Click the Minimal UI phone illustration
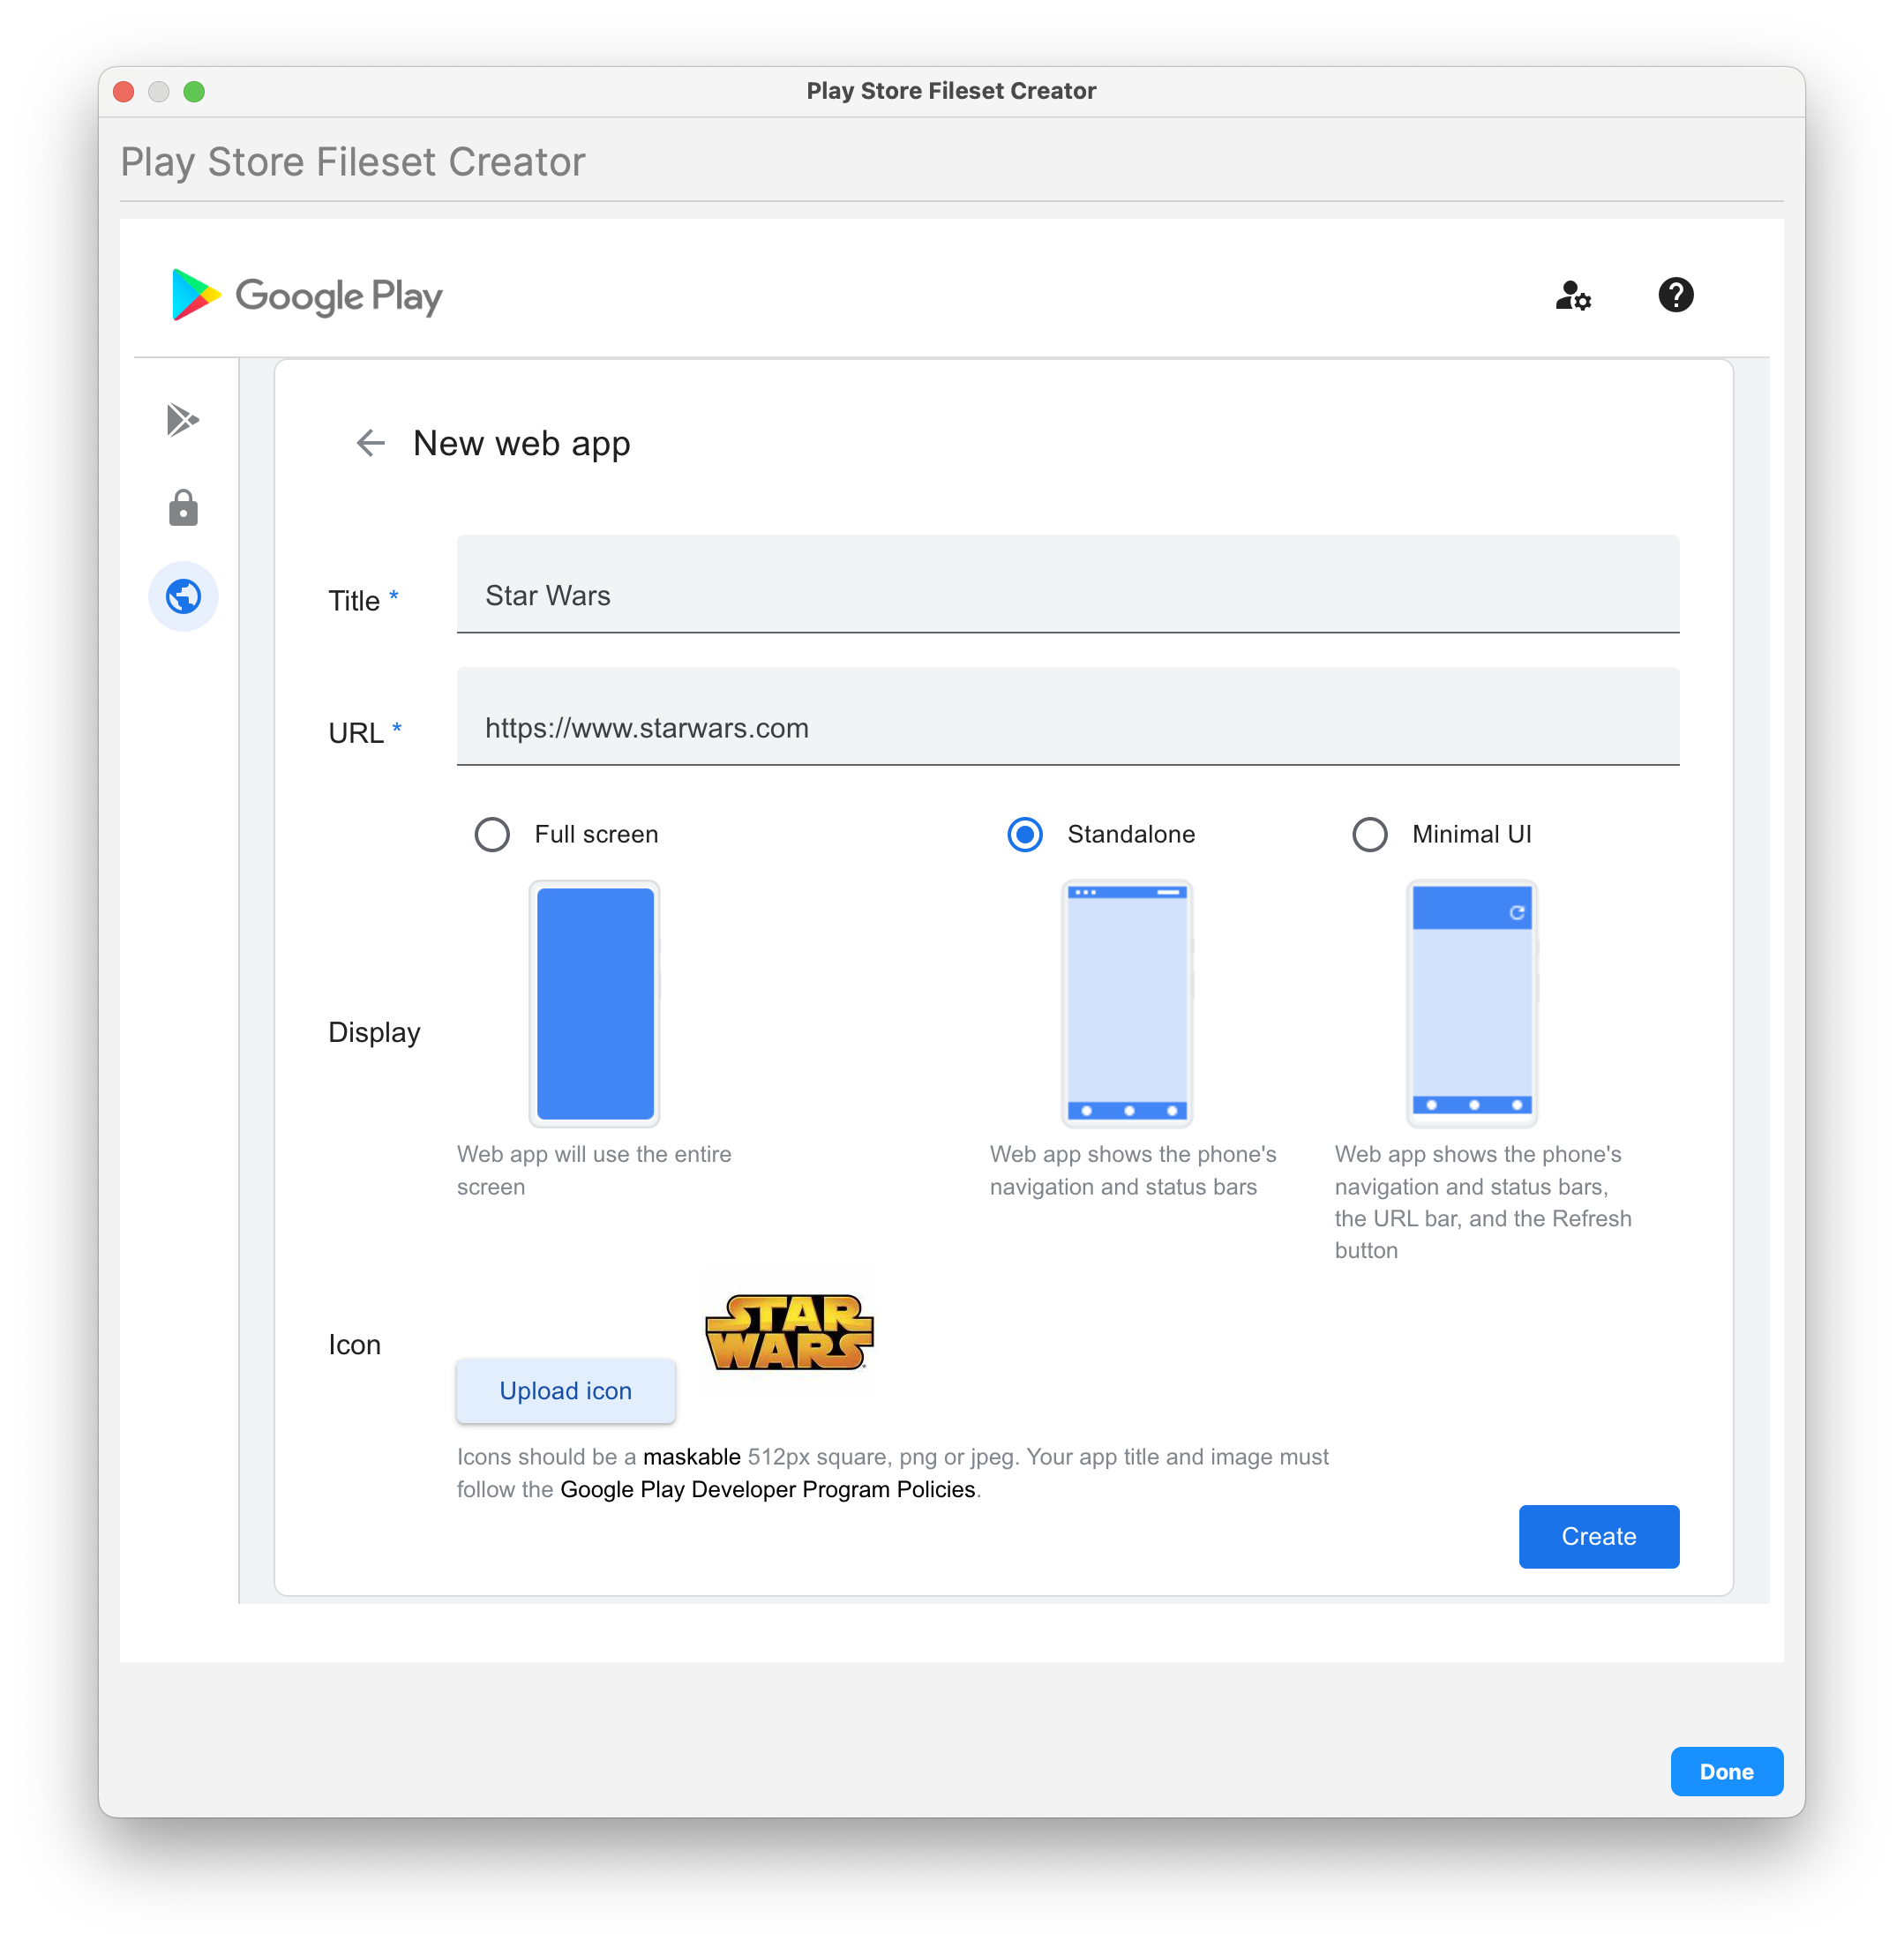1904x1948 pixels. pyautogui.click(x=1472, y=1004)
